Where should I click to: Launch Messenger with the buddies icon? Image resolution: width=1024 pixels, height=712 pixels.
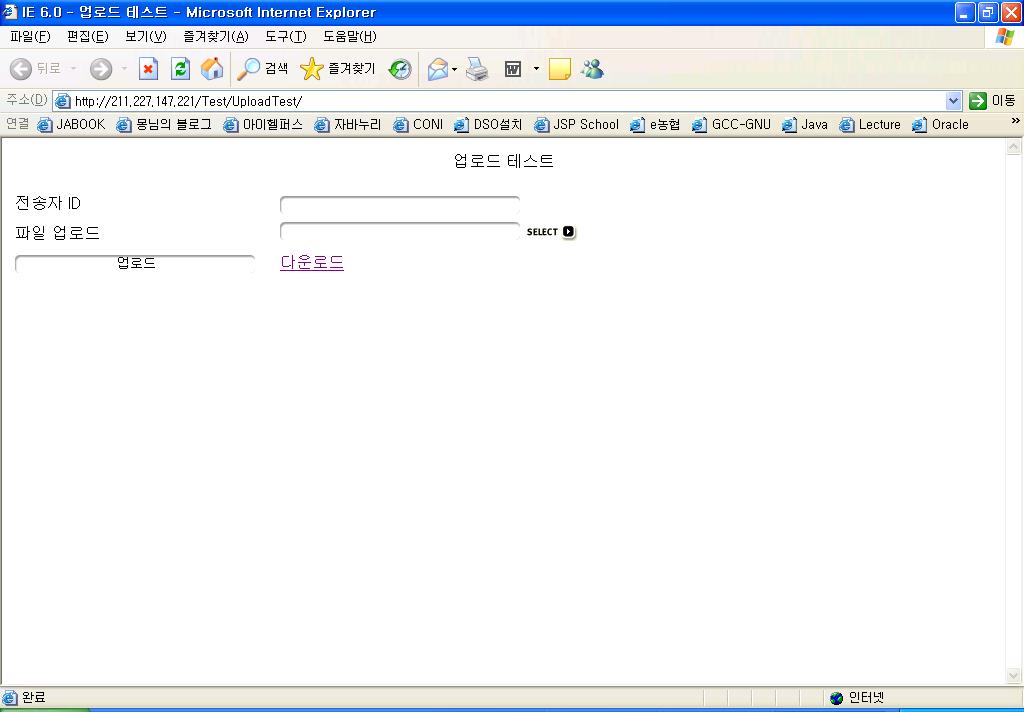coord(591,68)
